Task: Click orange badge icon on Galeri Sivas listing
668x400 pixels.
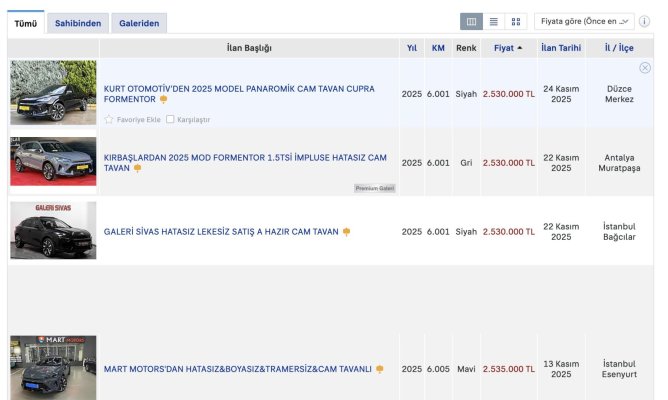Action: tap(346, 232)
